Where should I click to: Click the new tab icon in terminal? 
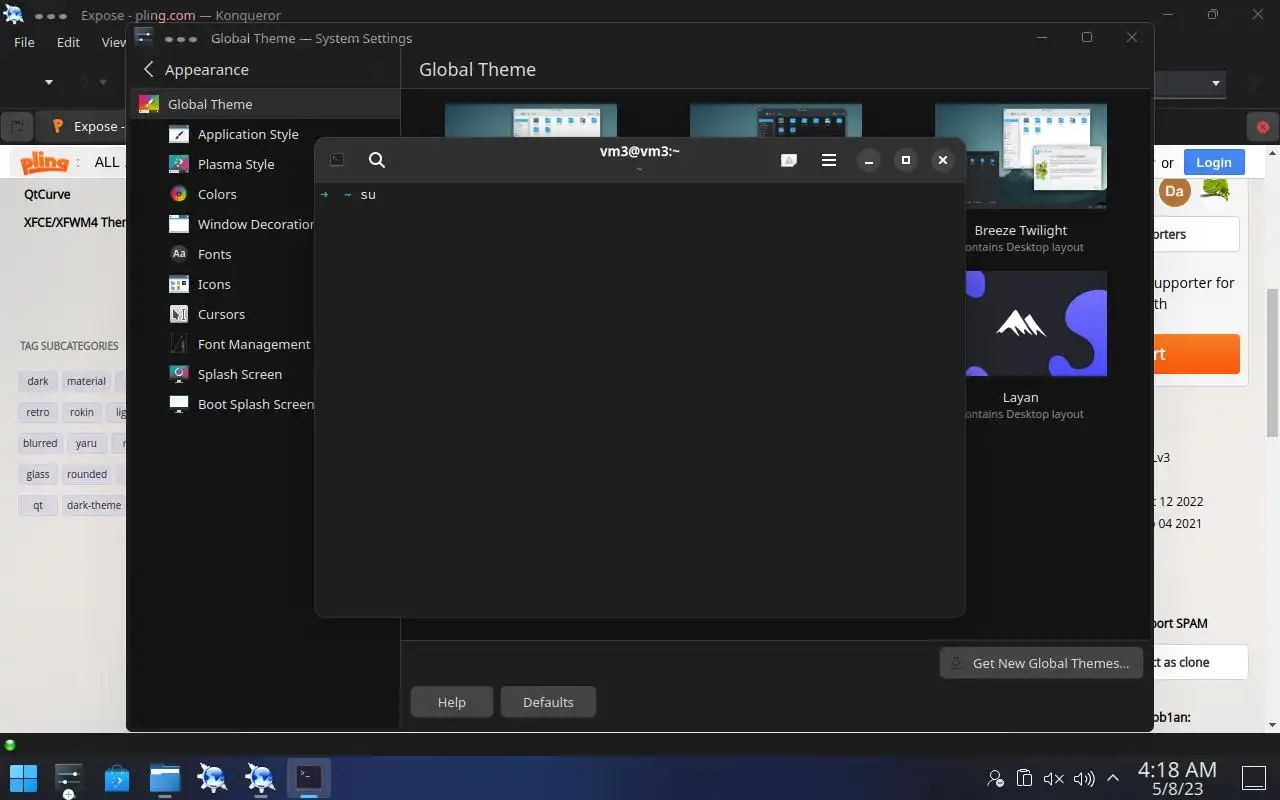point(337,160)
